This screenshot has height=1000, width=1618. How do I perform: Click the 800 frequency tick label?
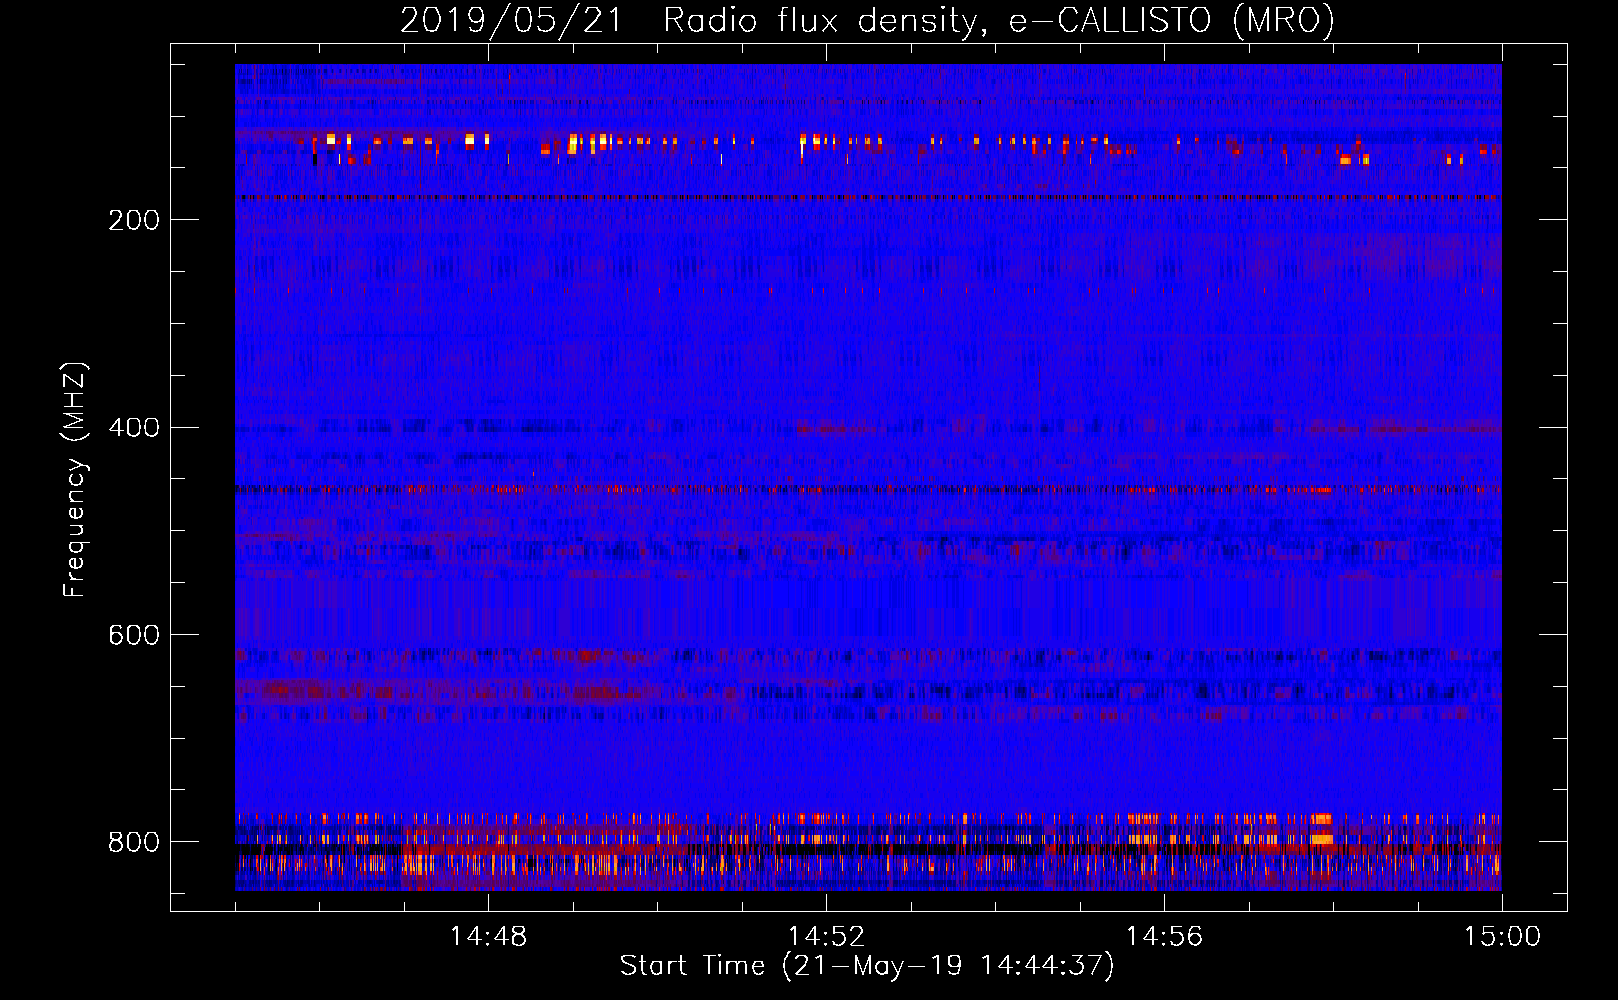(134, 842)
